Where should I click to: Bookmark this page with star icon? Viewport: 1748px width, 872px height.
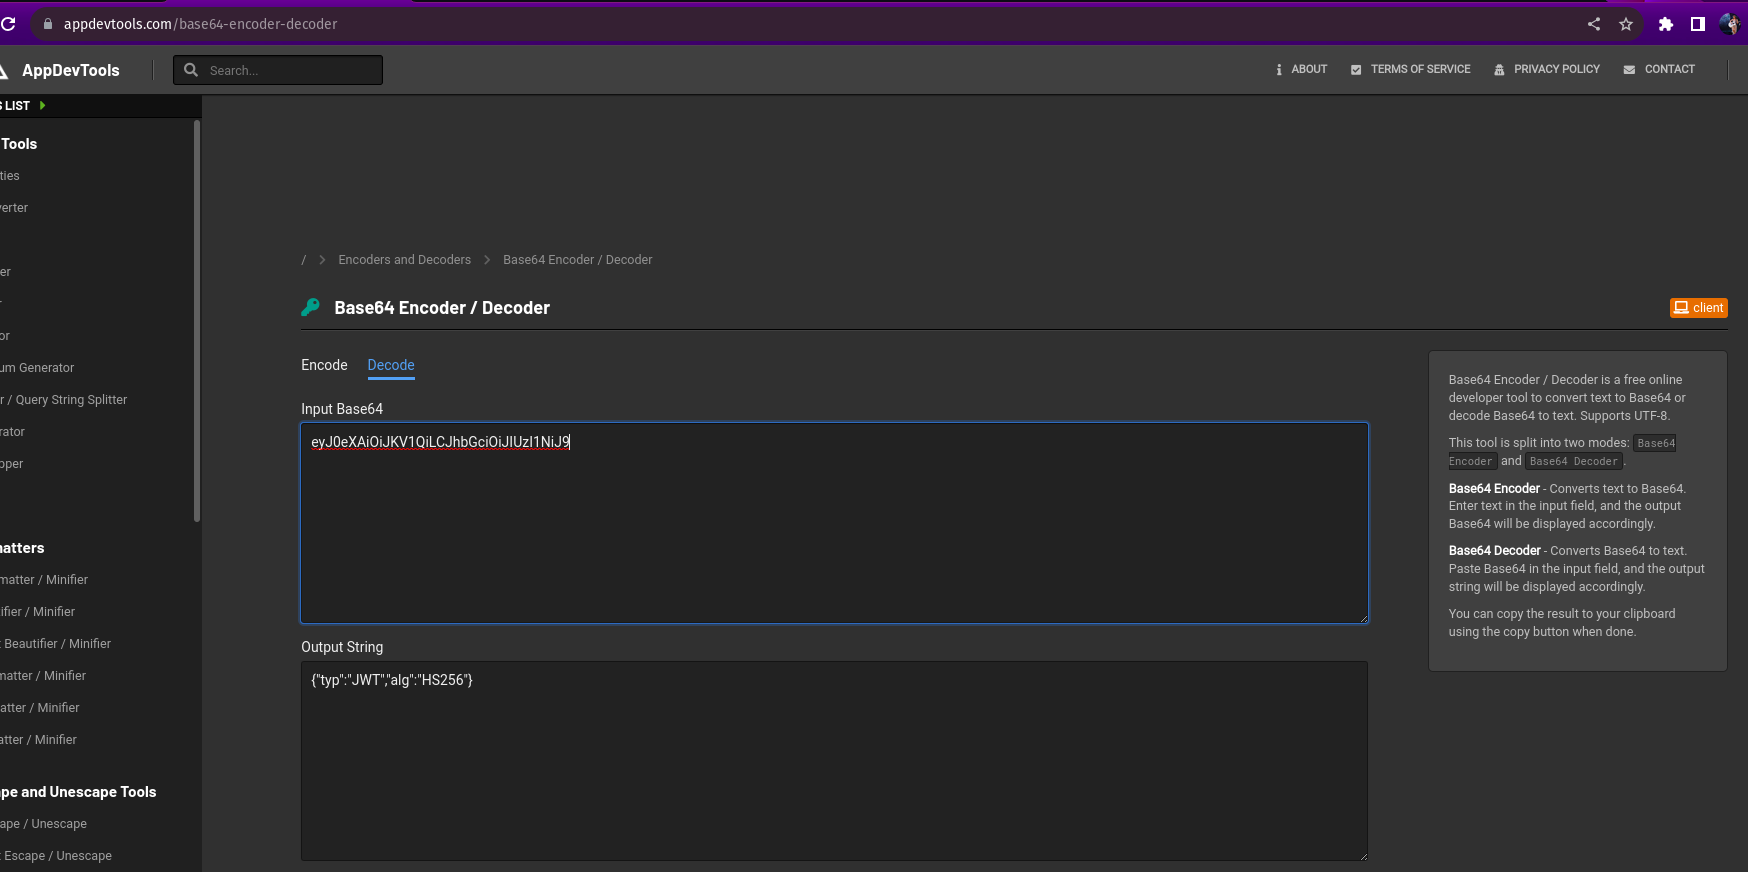tap(1626, 24)
